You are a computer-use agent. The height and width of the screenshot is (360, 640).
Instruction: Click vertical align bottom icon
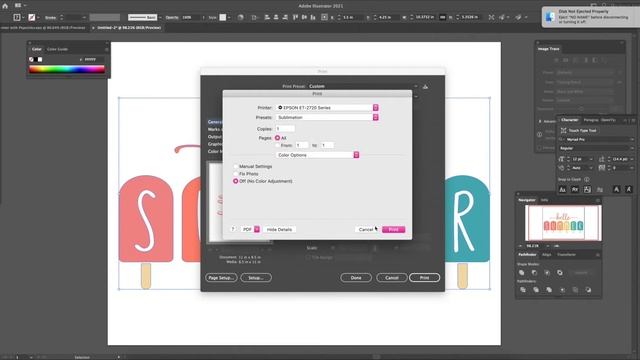coord(313,18)
